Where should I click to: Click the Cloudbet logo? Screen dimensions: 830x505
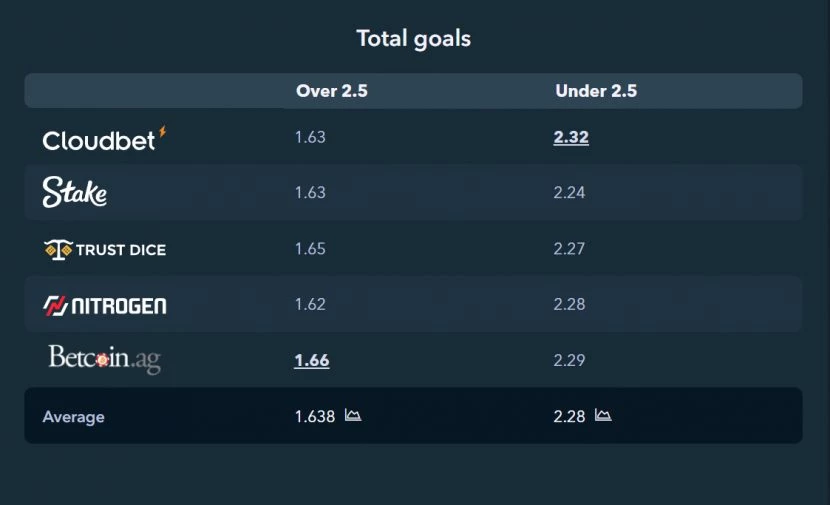click(x=104, y=139)
